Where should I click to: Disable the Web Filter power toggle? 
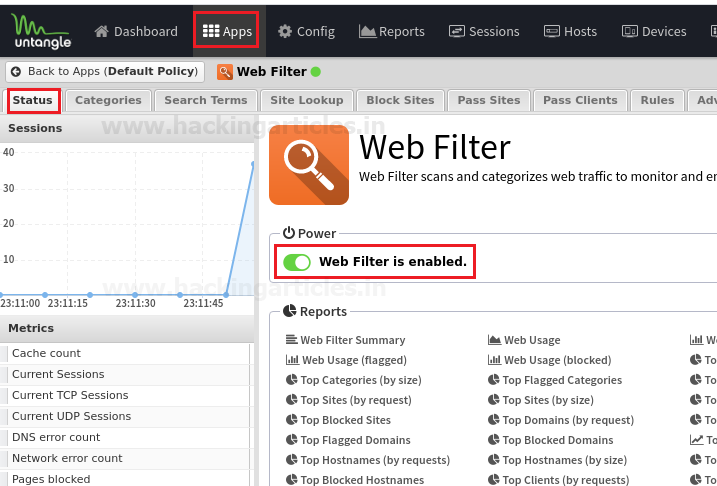[x=297, y=262]
